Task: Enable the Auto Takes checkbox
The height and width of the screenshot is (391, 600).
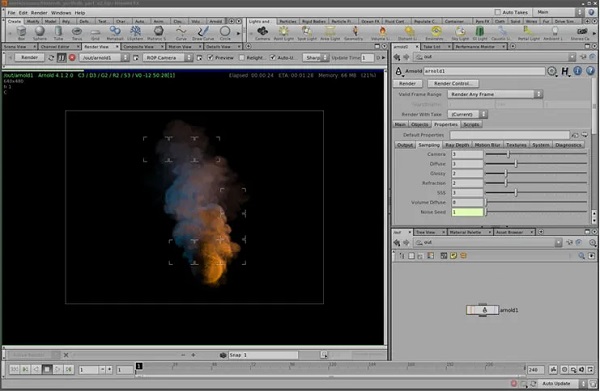Action: (x=497, y=12)
